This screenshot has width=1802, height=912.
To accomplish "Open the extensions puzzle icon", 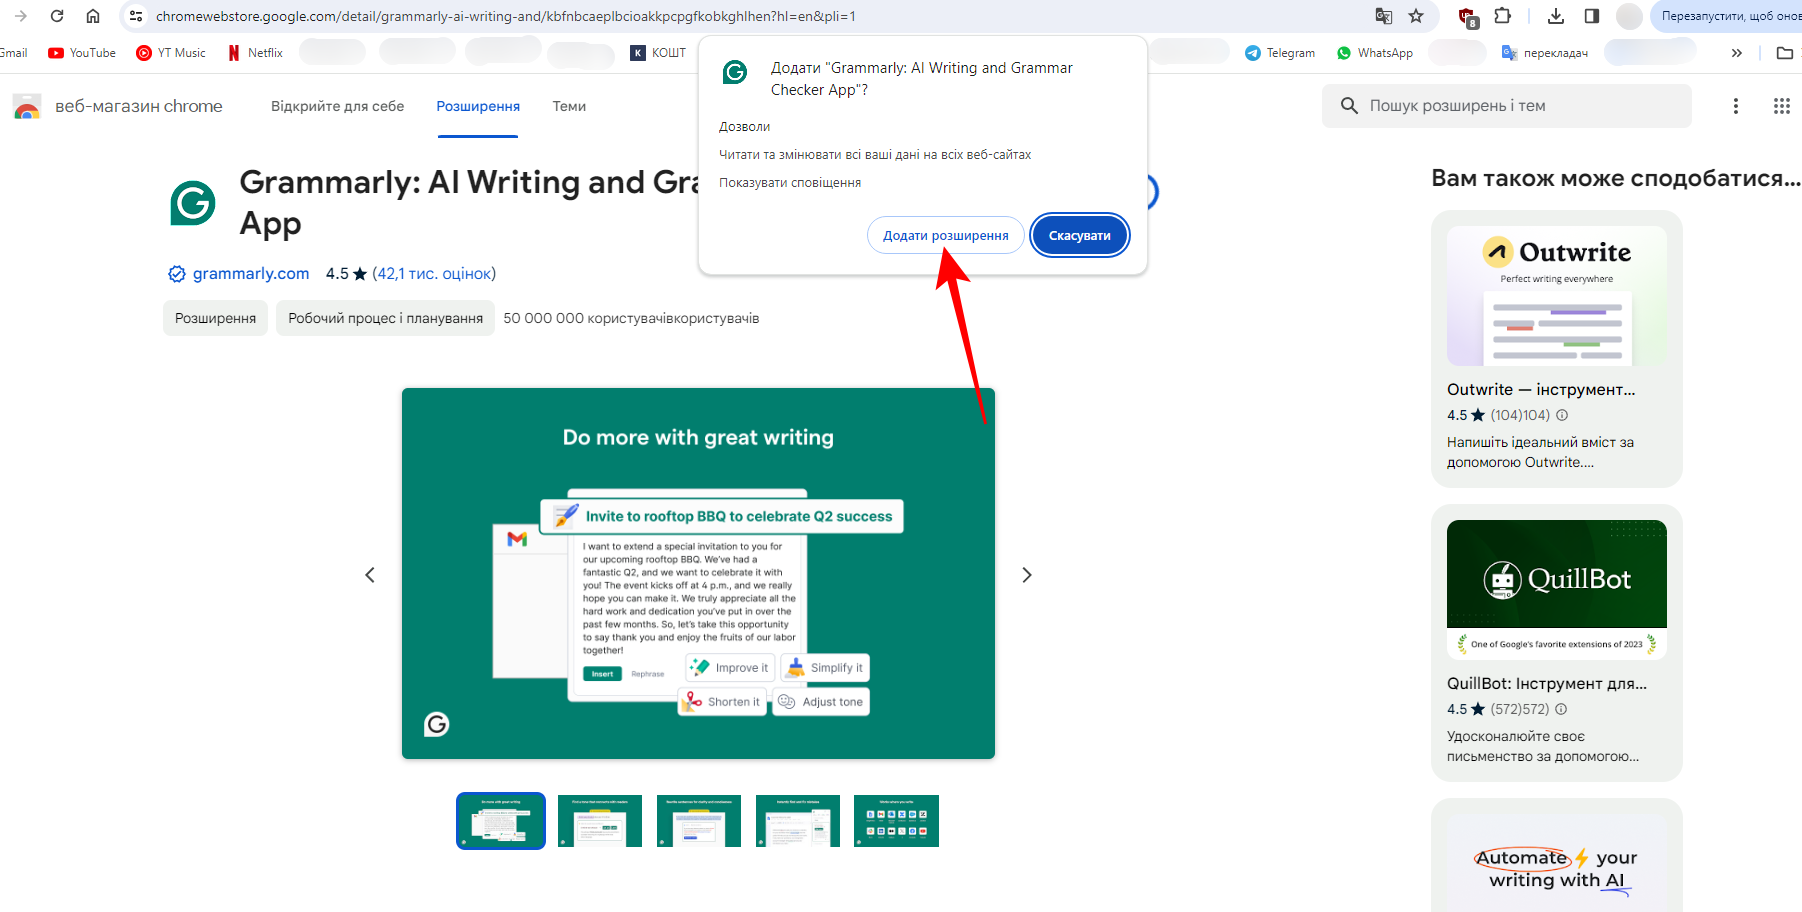I will (x=1502, y=16).
